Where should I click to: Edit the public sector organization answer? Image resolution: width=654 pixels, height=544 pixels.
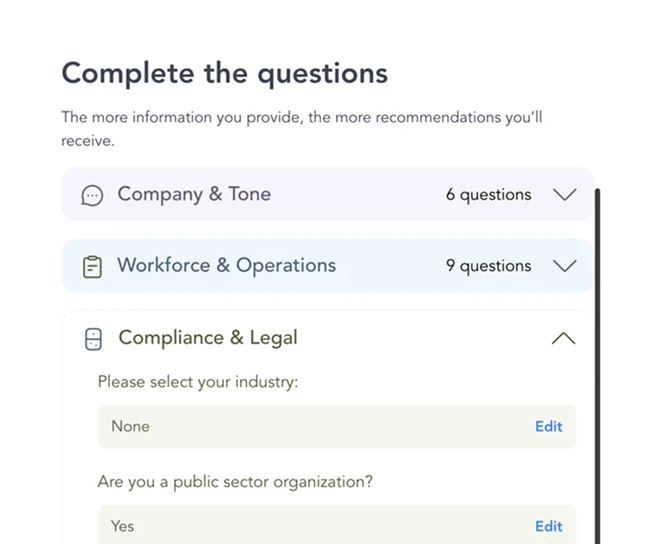(x=548, y=526)
